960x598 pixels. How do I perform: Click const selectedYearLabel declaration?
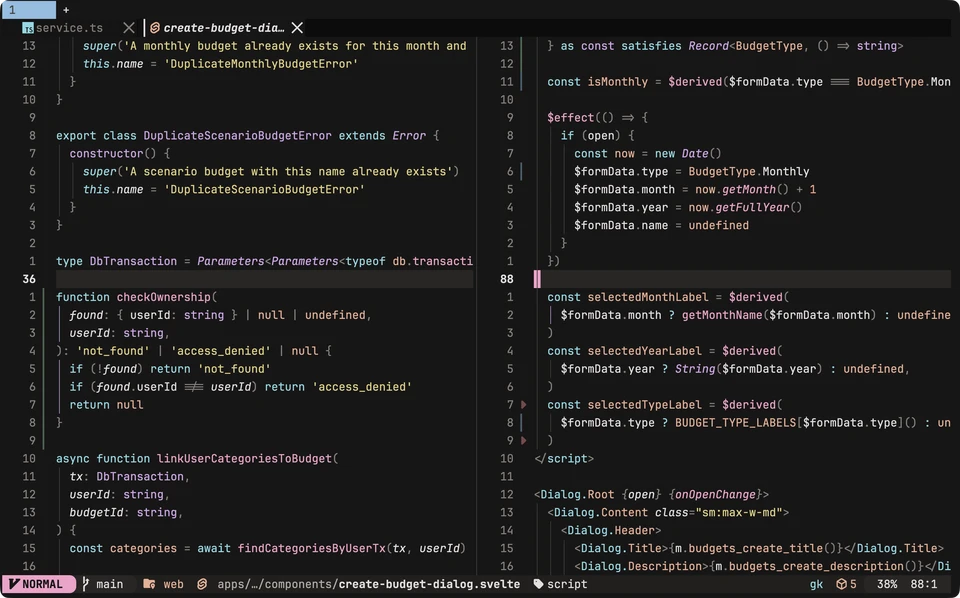tap(665, 351)
